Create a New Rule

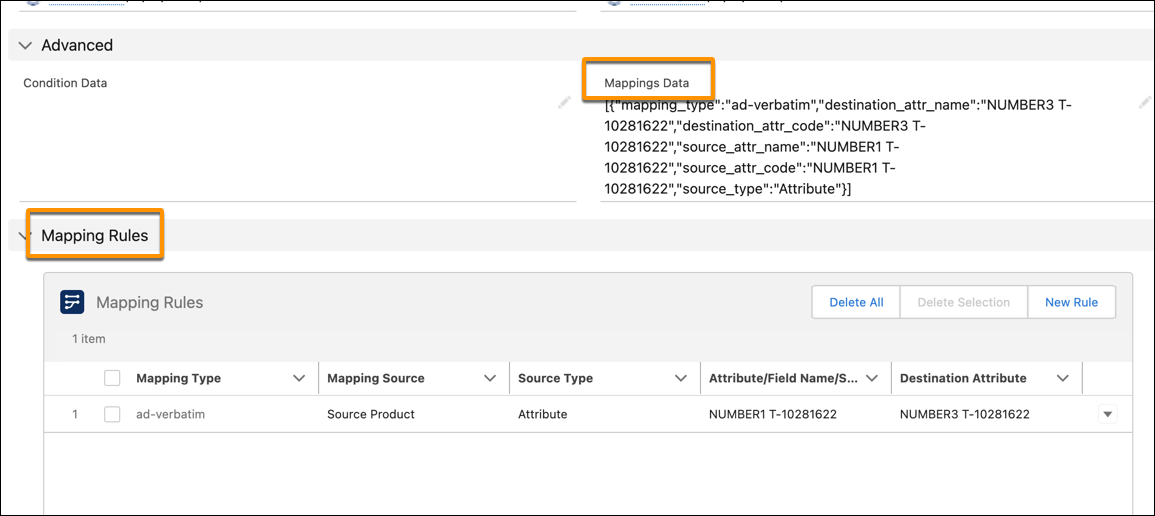1071,302
